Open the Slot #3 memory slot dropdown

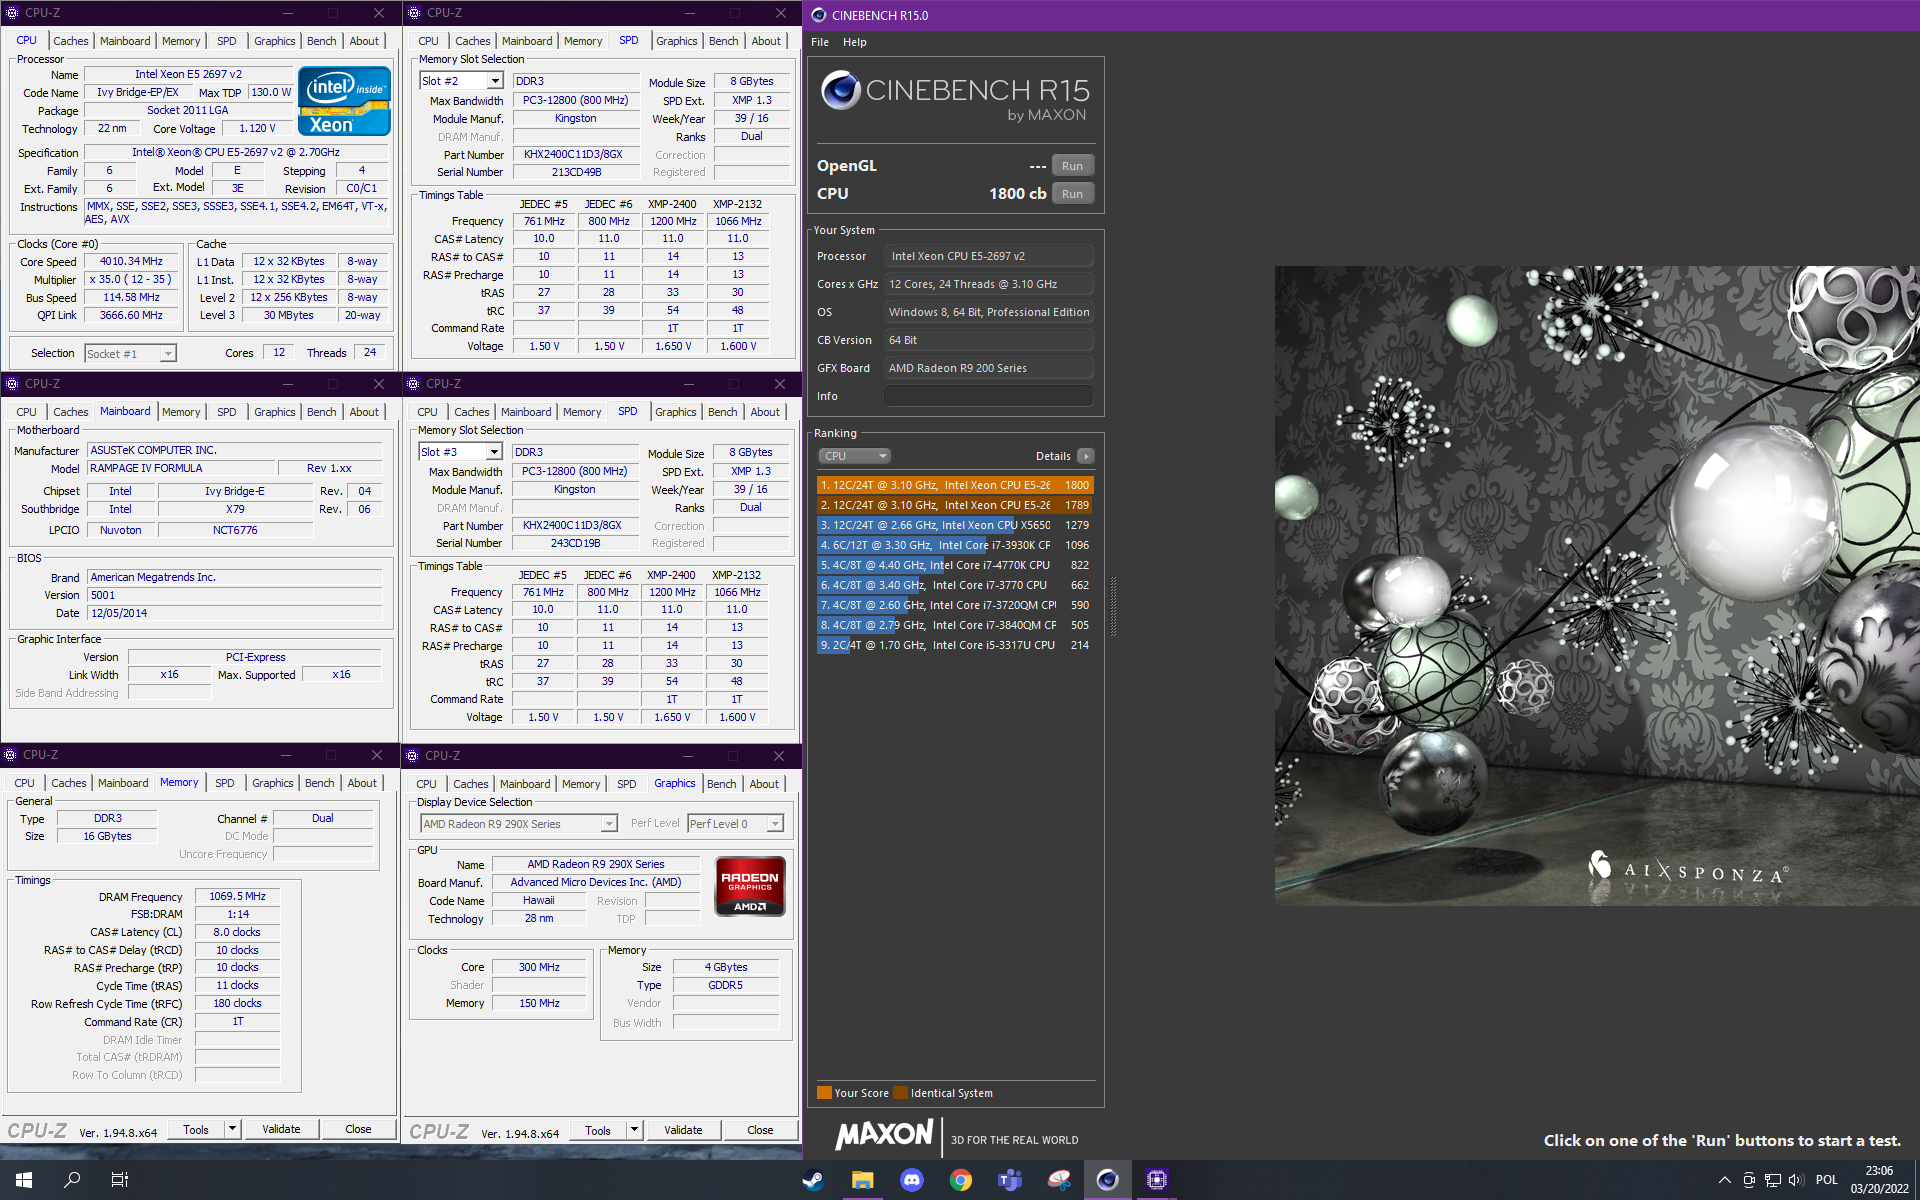493,452
